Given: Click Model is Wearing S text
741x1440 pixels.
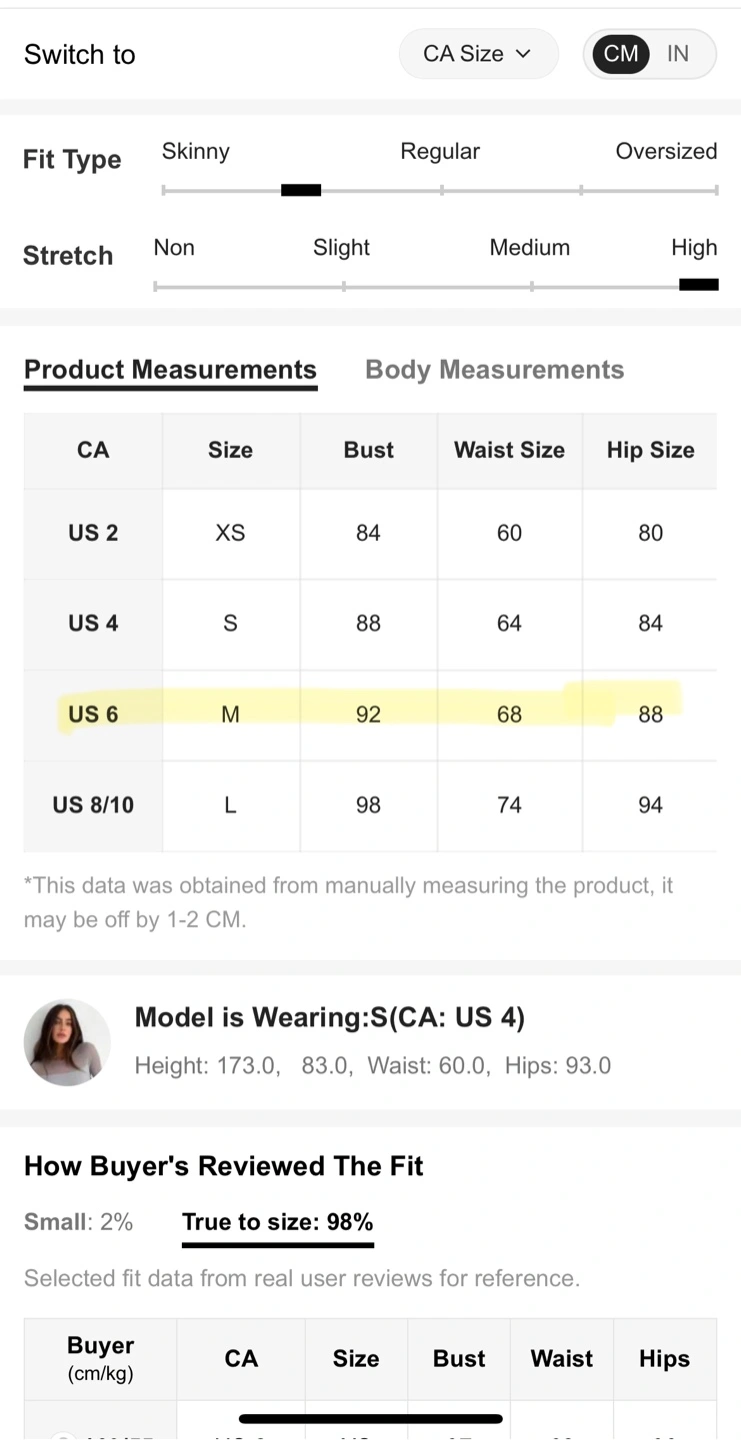Looking at the screenshot, I should [x=330, y=1017].
